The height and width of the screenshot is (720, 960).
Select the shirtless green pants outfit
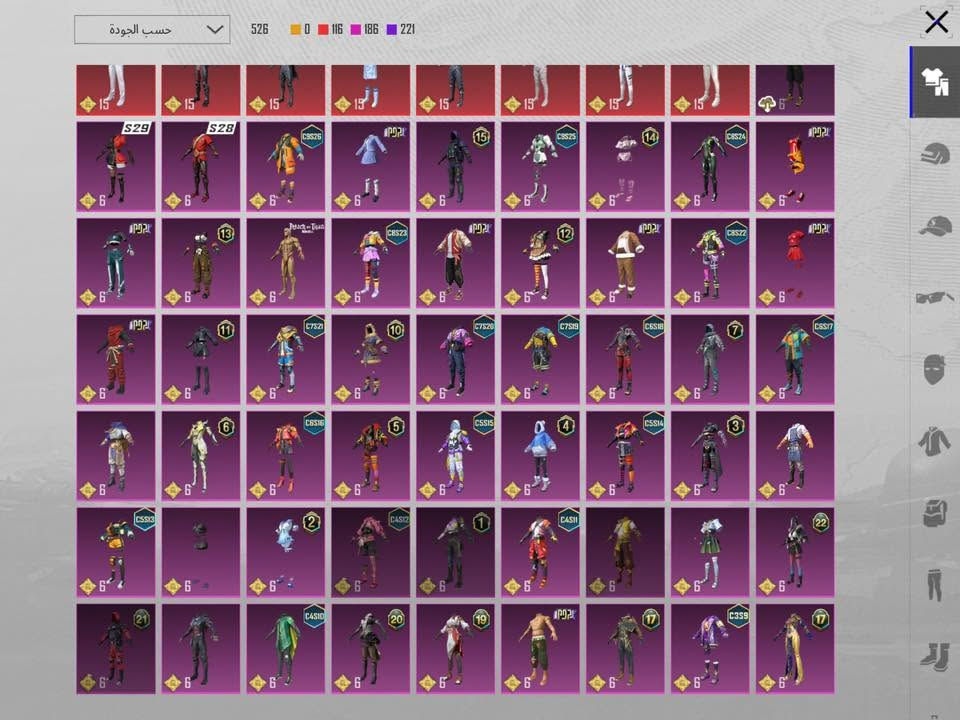(541, 649)
